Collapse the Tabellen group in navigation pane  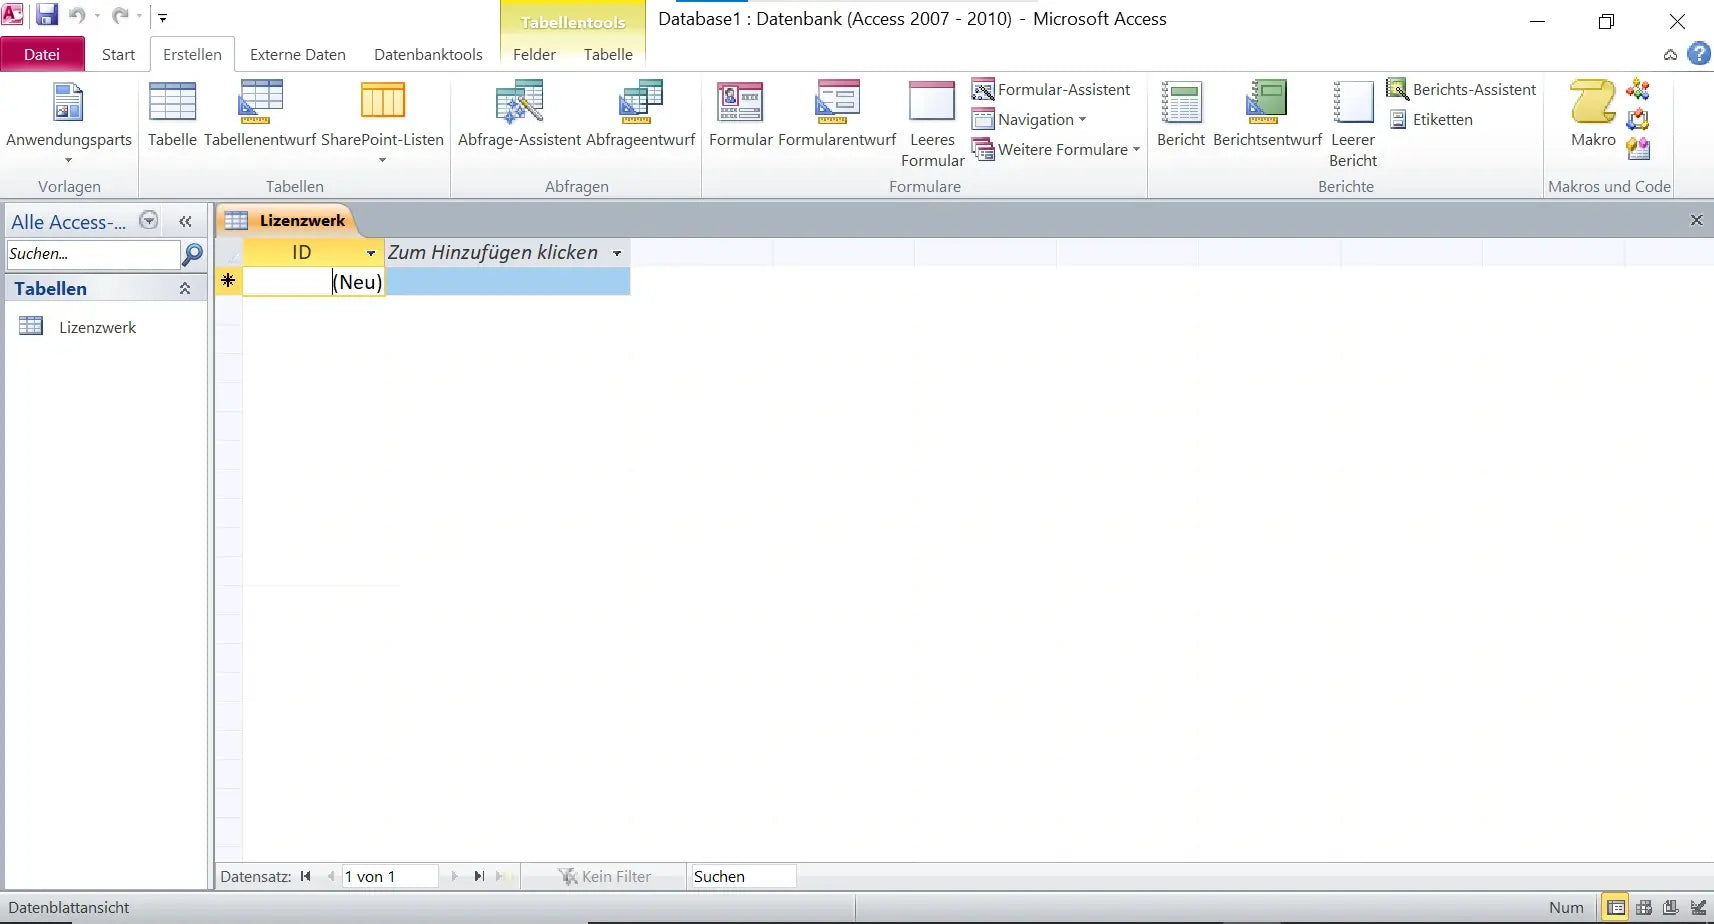185,288
